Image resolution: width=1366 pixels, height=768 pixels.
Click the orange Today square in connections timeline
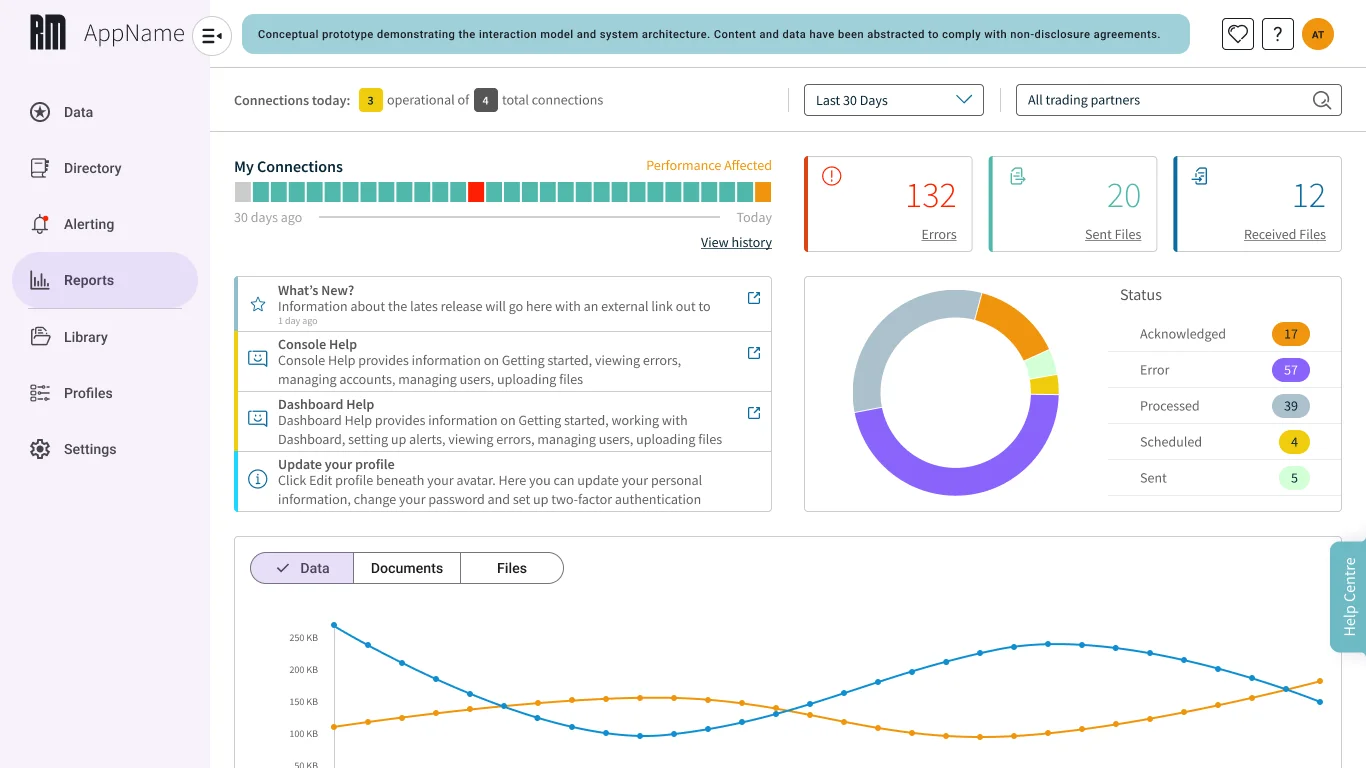point(763,192)
